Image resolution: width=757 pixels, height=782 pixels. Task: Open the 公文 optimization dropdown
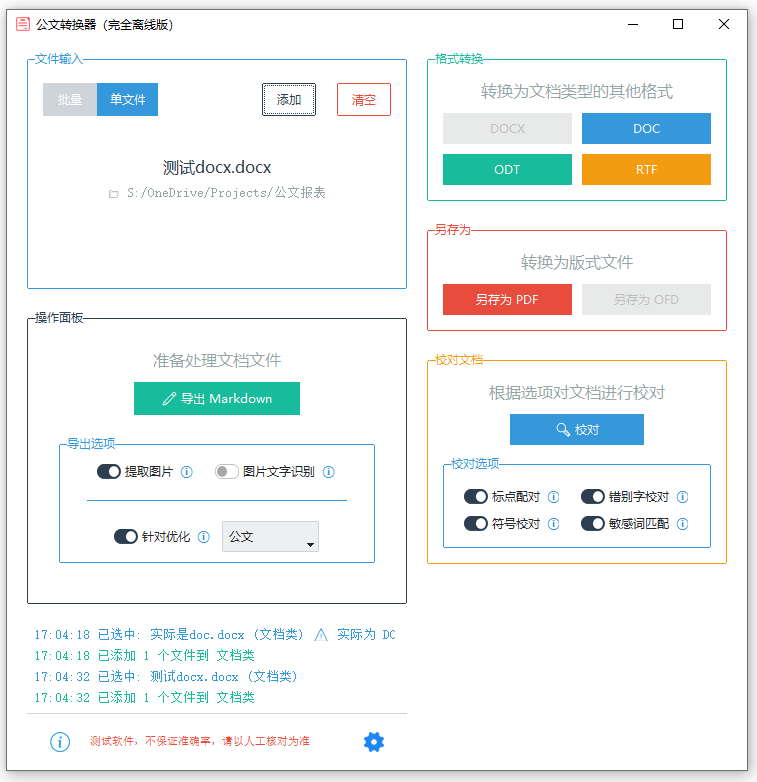[x=270, y=537]
